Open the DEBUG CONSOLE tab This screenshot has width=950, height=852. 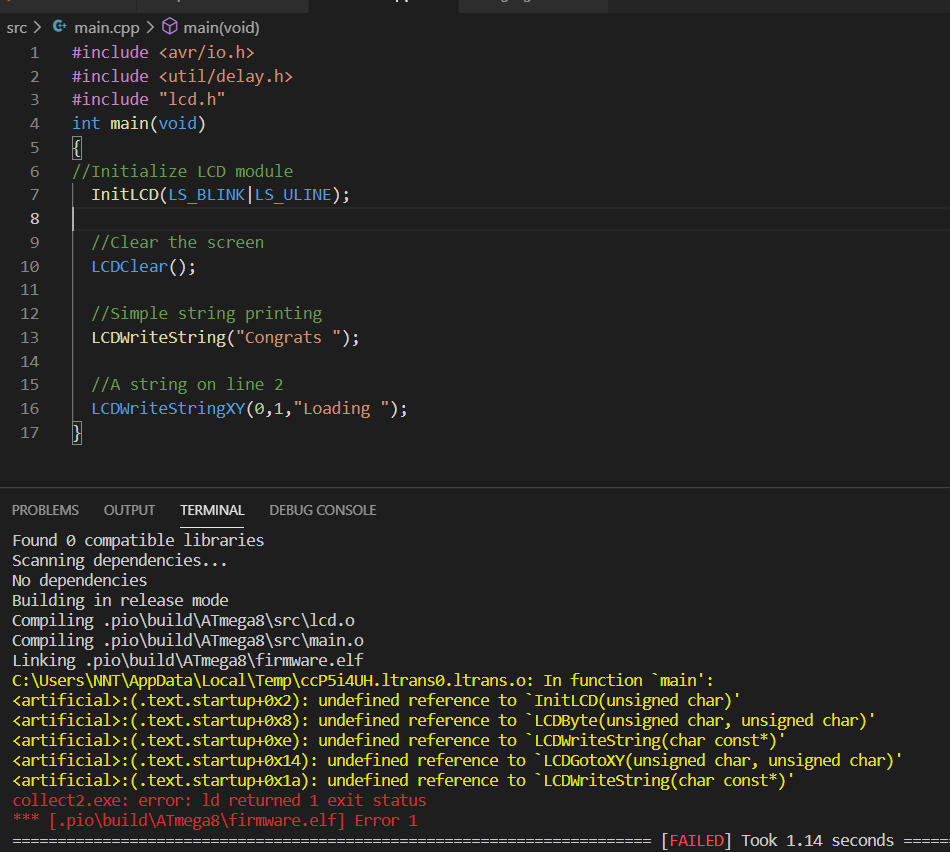pos(322,510)
